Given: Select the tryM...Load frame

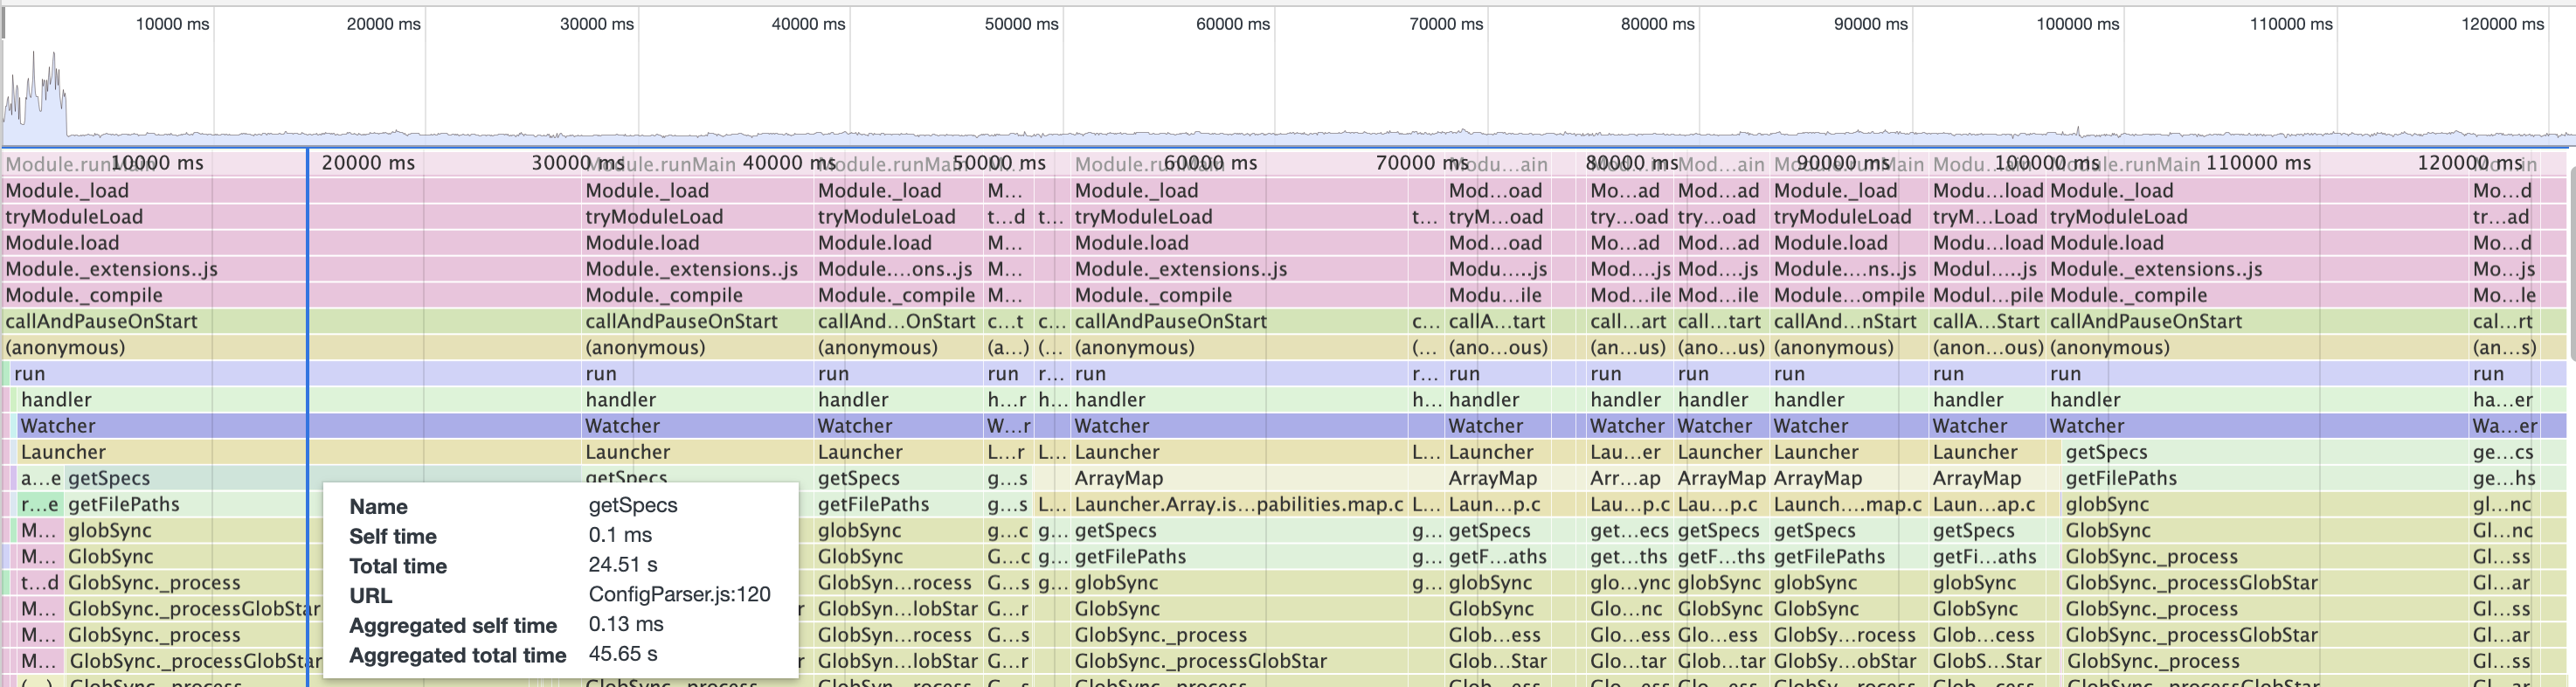Looking at the screenshot, I should click(x=1986, y=217).
